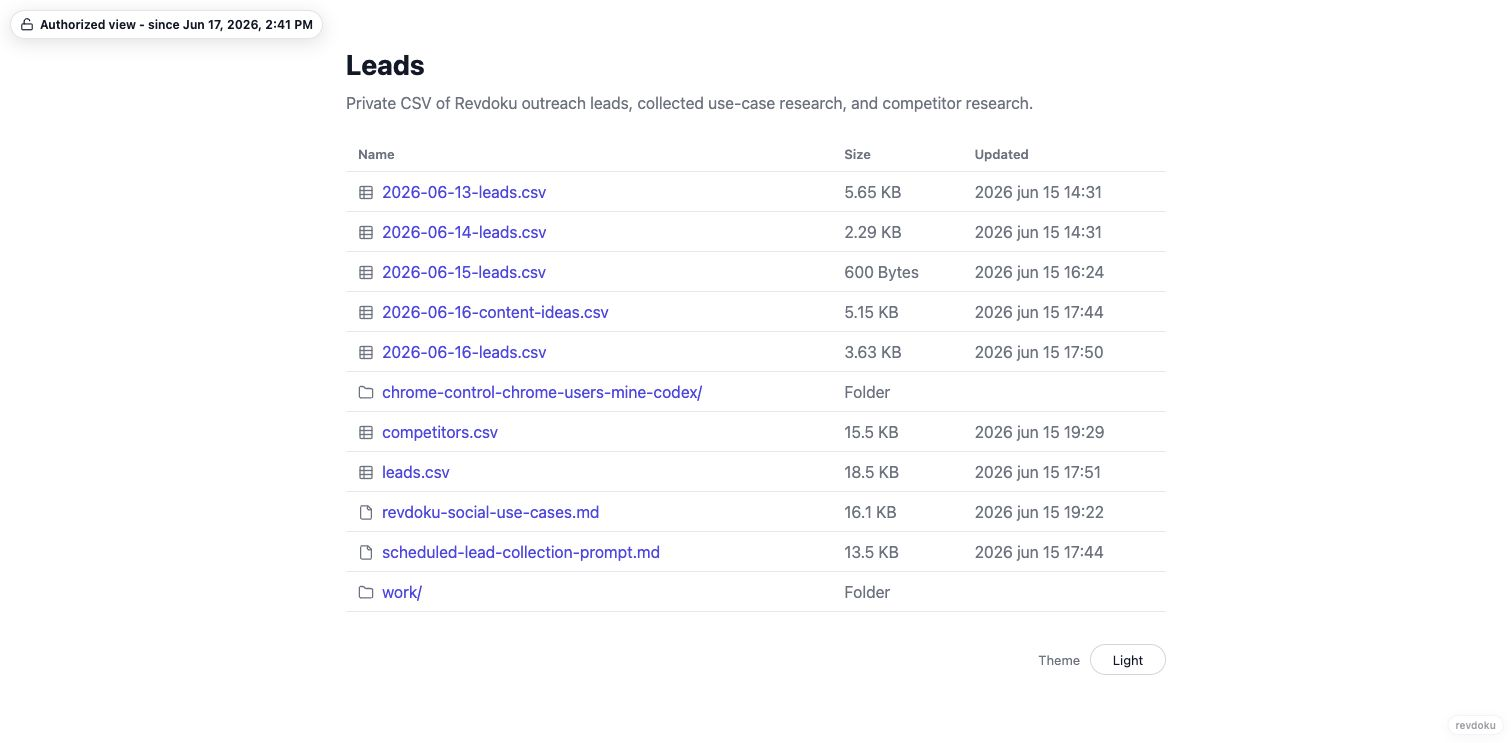Click the 2026 jun 15 16:24 timestamp
The image size is (1512, 743).
coord(1039,272)
